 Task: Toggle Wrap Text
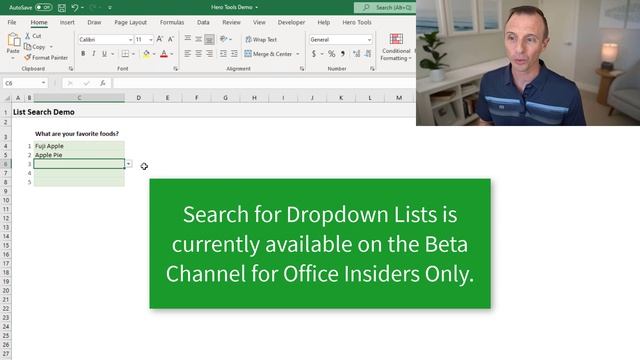coord(261,40)
